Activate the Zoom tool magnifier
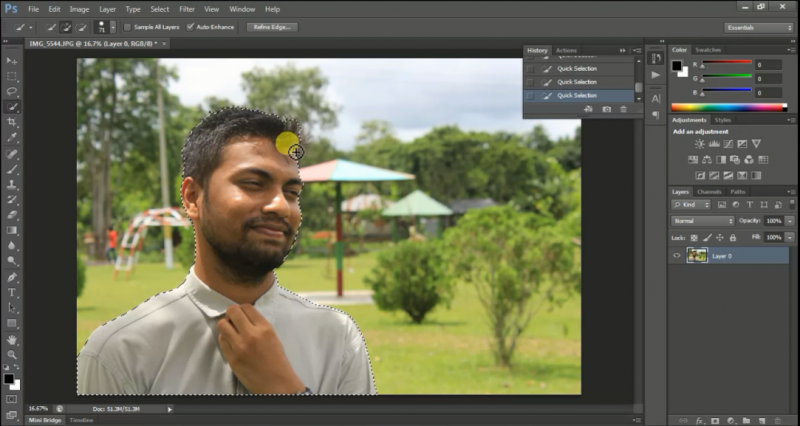800x426 pixels. tap(12, 354)
